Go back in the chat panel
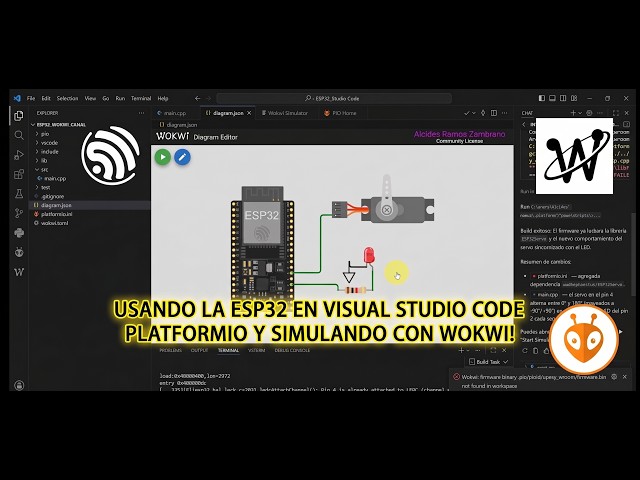The height and width of the screenshot is (480, 640). click(x=524, y=124)
